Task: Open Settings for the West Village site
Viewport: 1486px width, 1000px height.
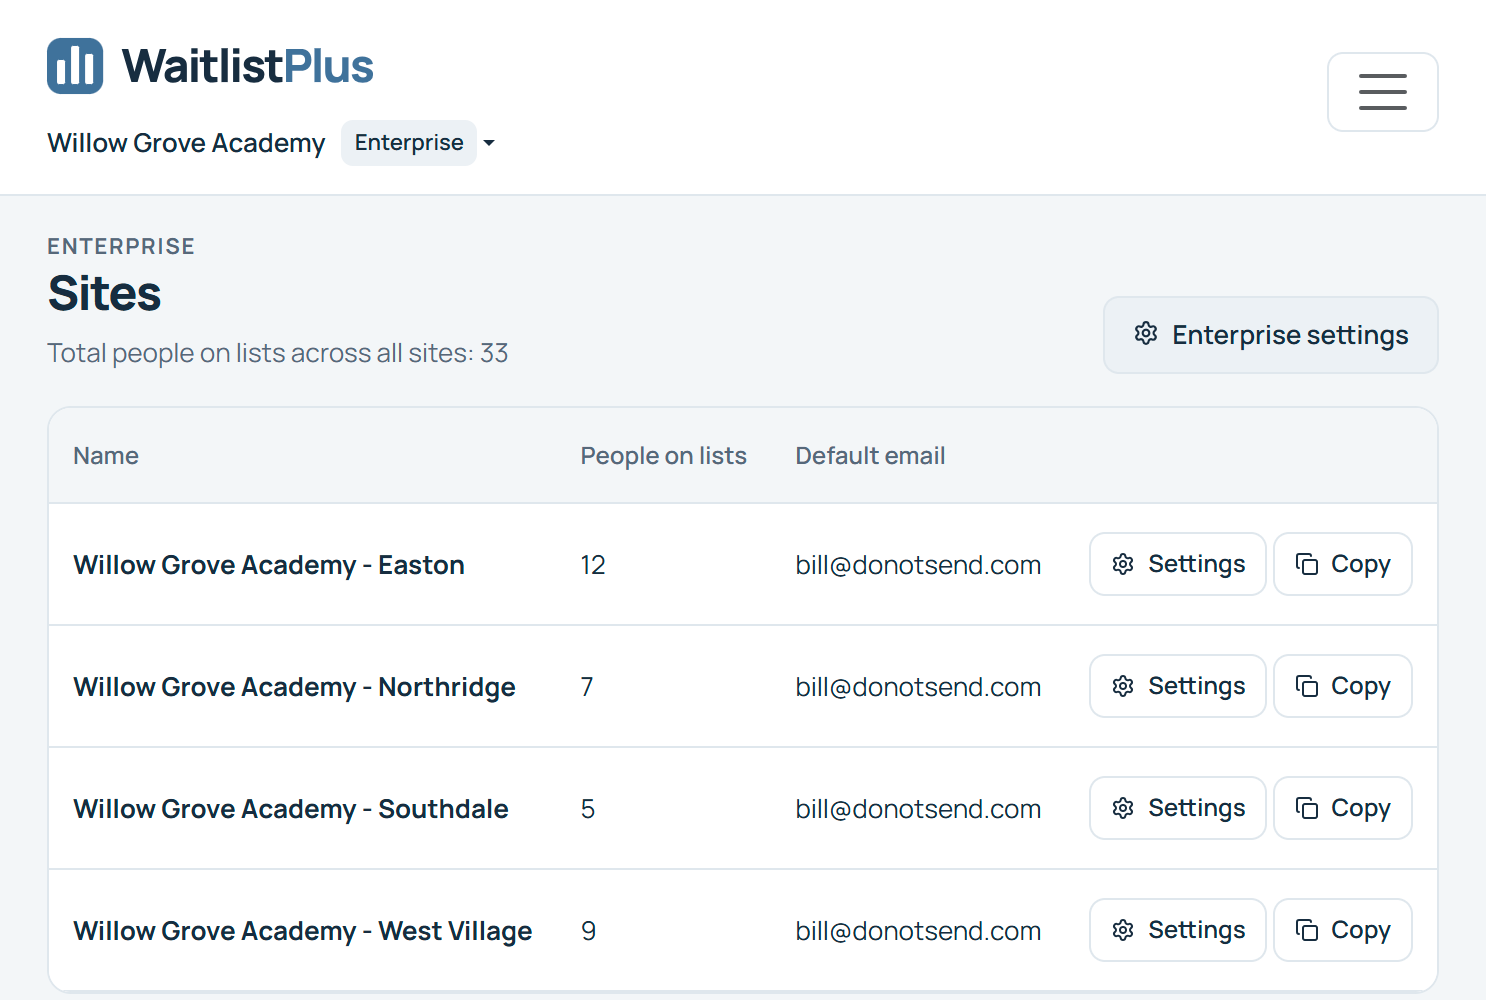Action: [x=1177, y=930]
